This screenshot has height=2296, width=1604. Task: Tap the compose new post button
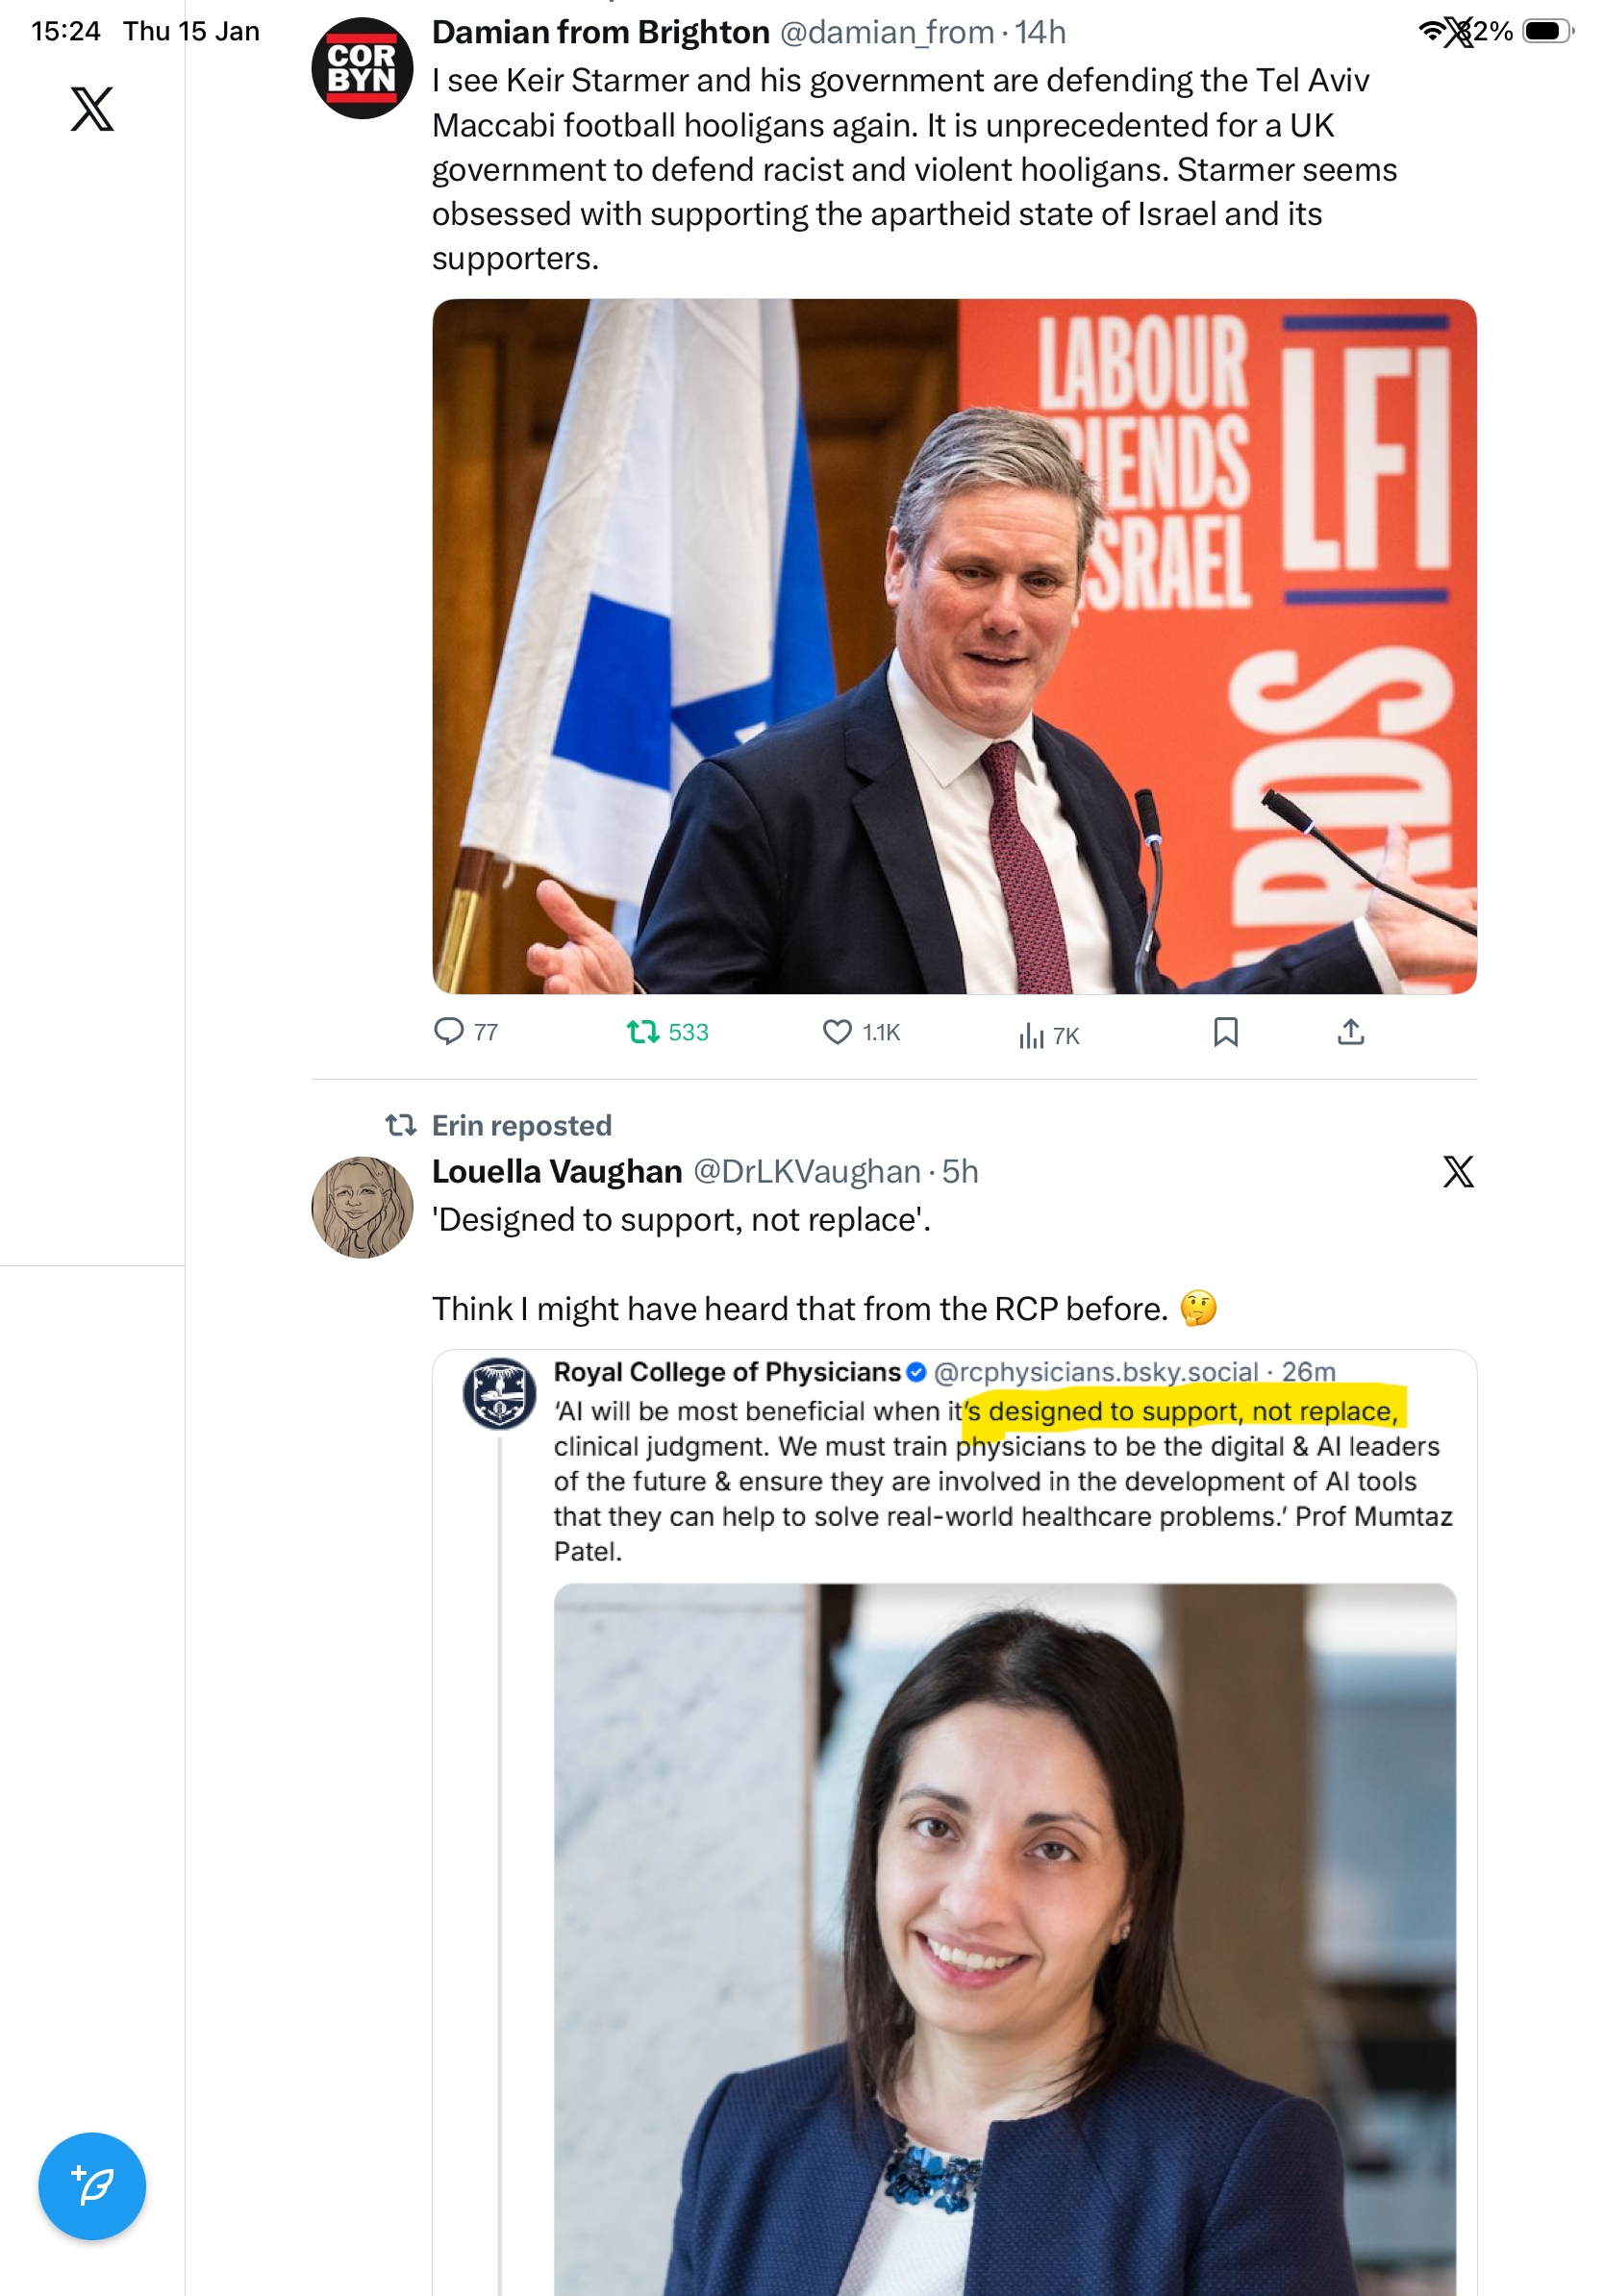click(92, 2186)
